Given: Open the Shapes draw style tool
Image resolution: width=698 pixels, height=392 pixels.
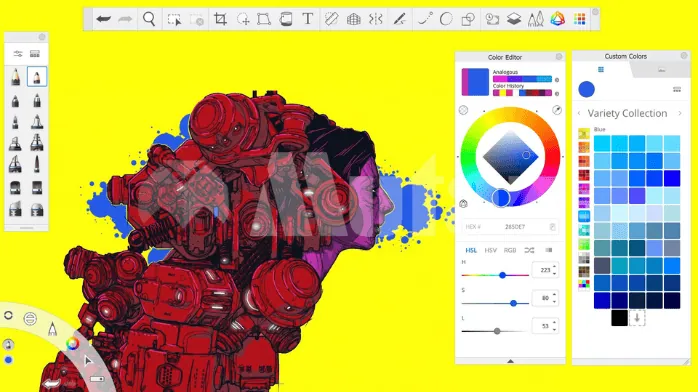Looking at the screenshot, I should (468, 19).
